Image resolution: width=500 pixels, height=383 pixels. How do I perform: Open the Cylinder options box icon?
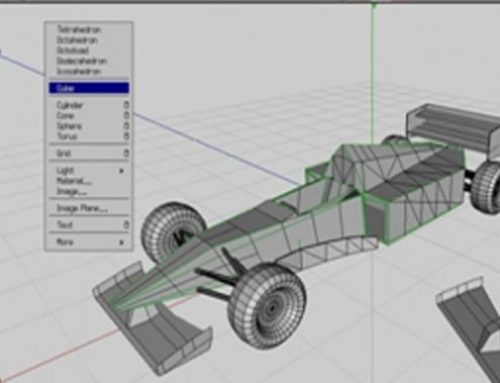coord(126,105)
